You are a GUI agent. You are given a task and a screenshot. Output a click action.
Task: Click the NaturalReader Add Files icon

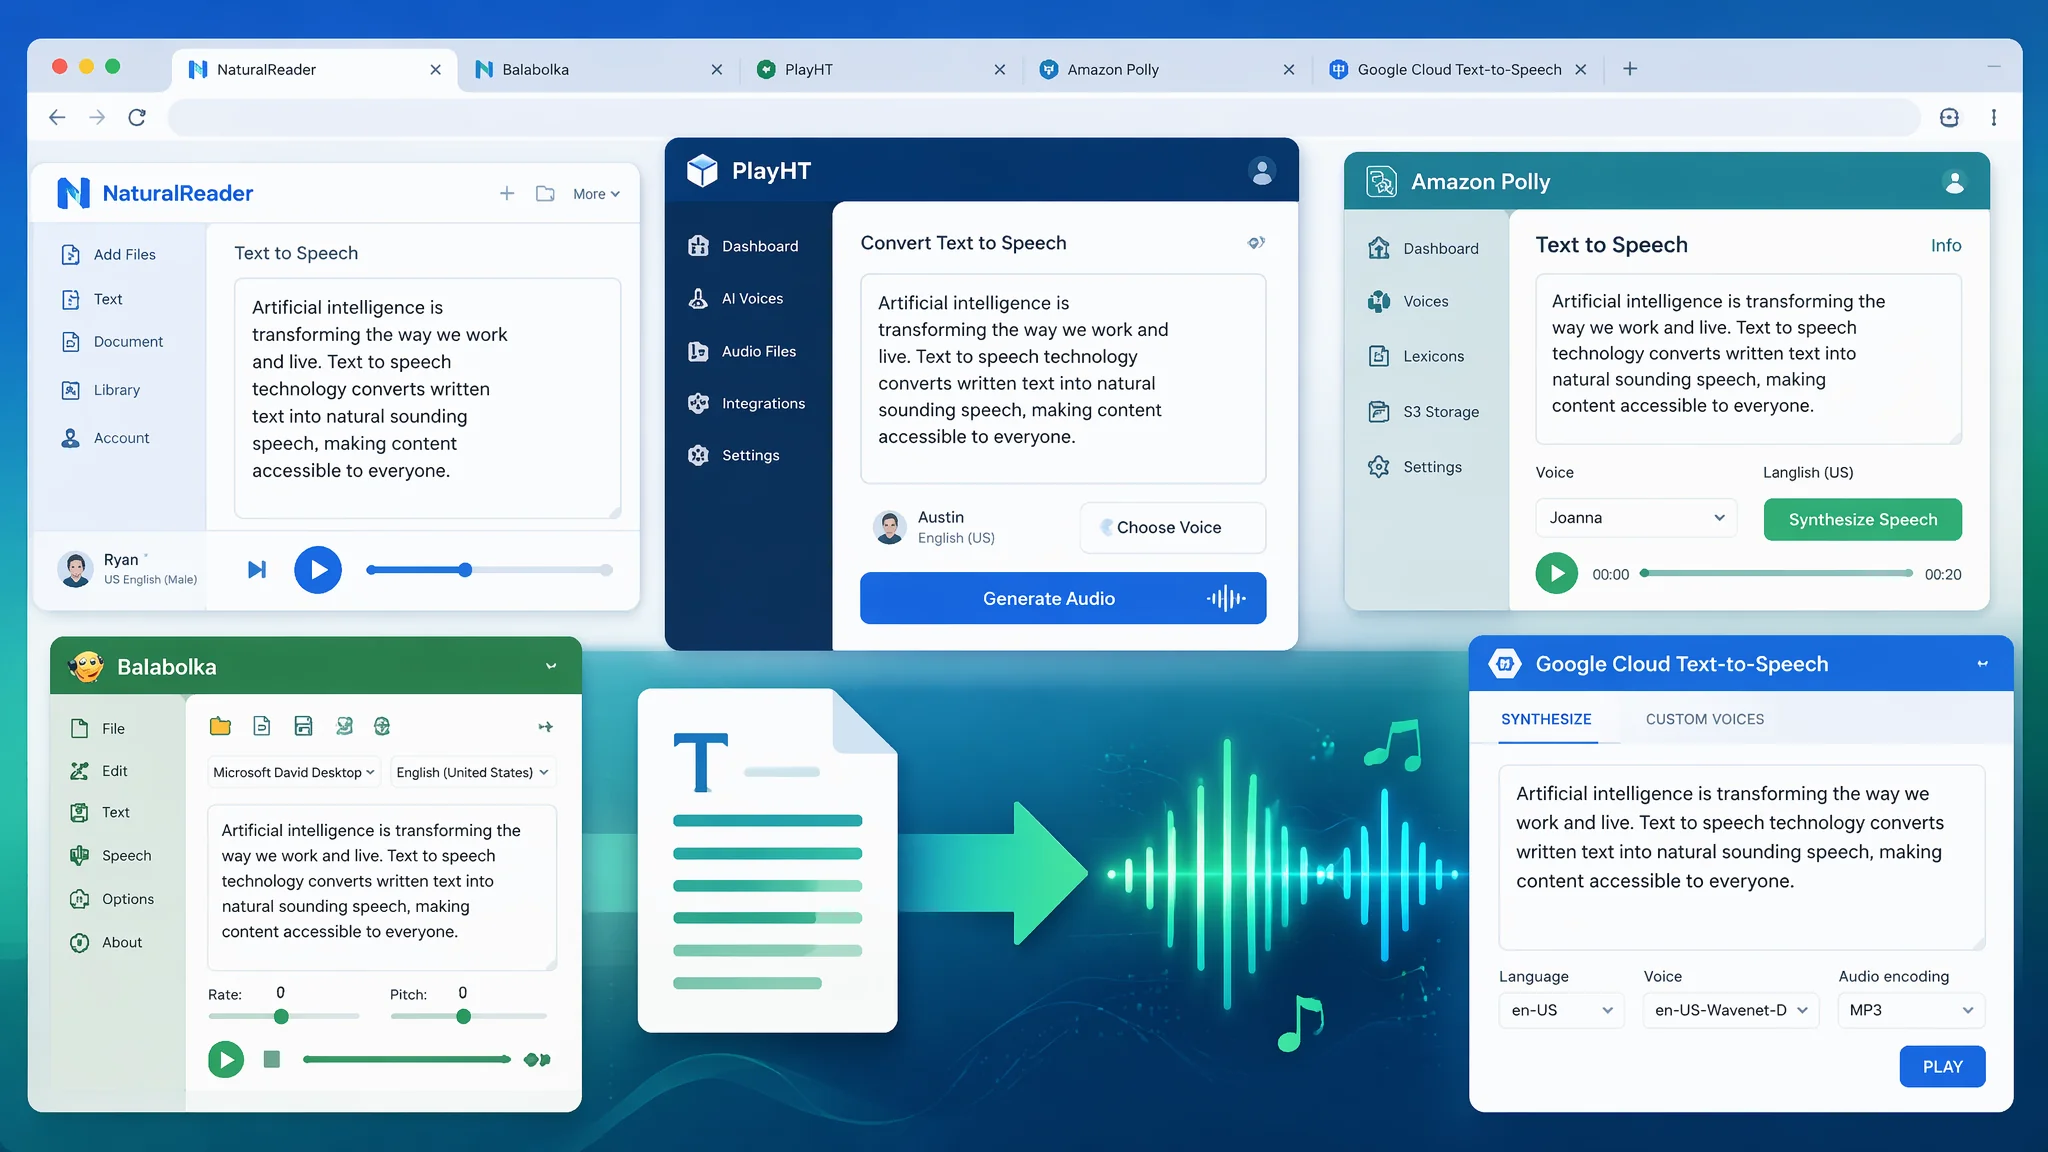coord(71,254)
